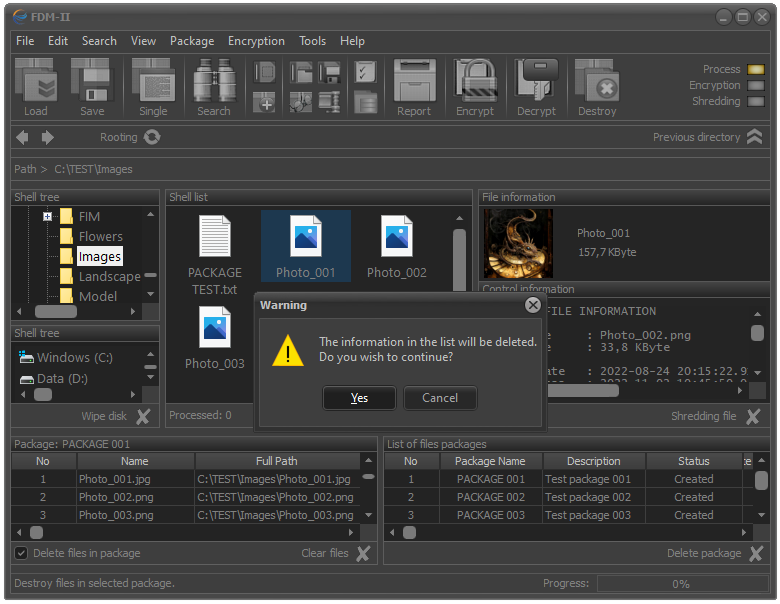Click the Shredding file X icon
Viewport: 780px width, 604px height.
tap(753, 416)
